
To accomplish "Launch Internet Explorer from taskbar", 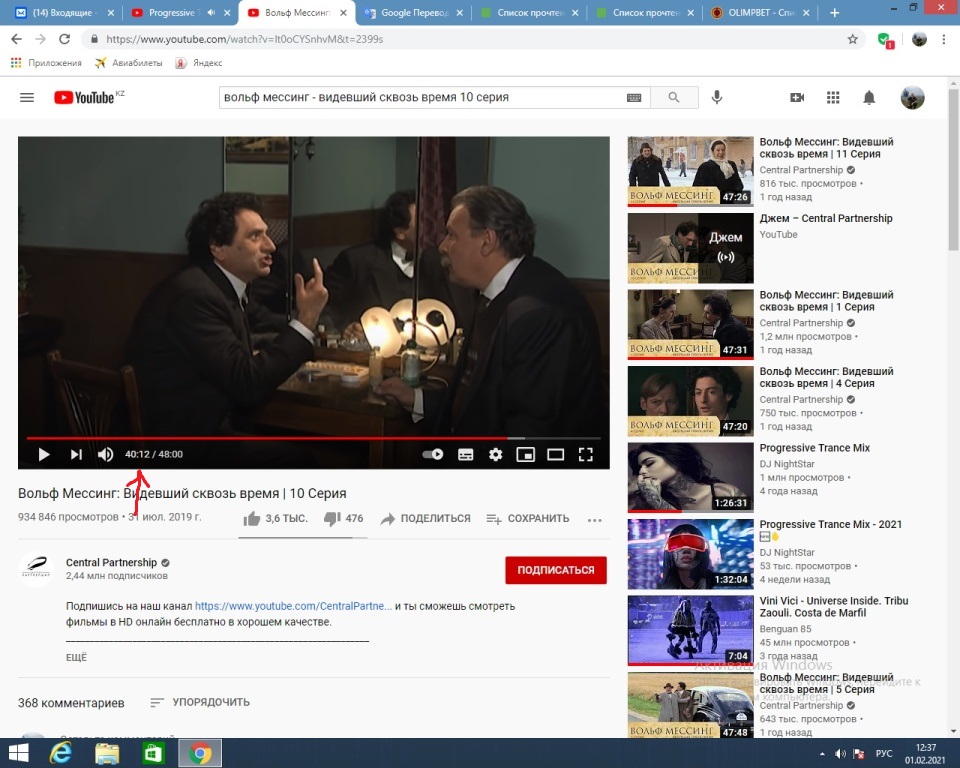I will tap(61, 753).
